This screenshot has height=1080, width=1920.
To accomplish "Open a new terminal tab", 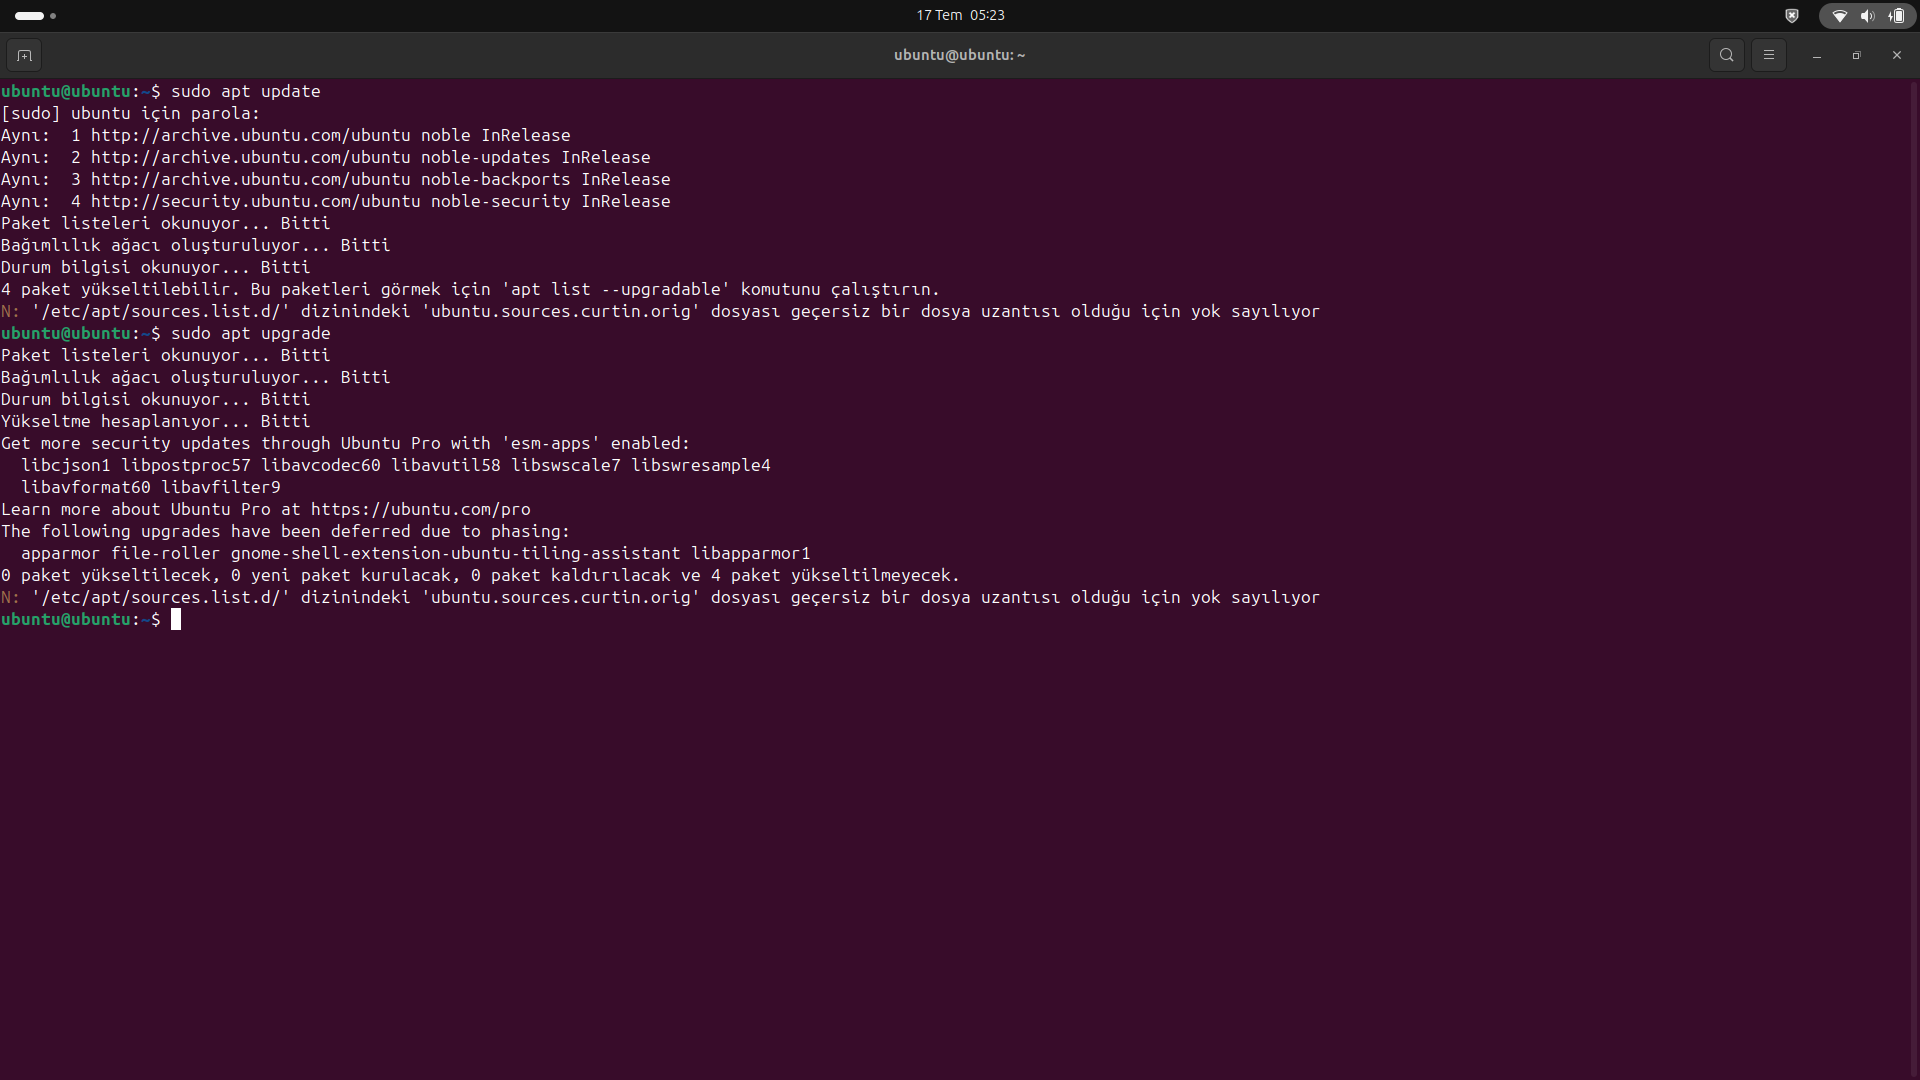I will coord(24,55).
